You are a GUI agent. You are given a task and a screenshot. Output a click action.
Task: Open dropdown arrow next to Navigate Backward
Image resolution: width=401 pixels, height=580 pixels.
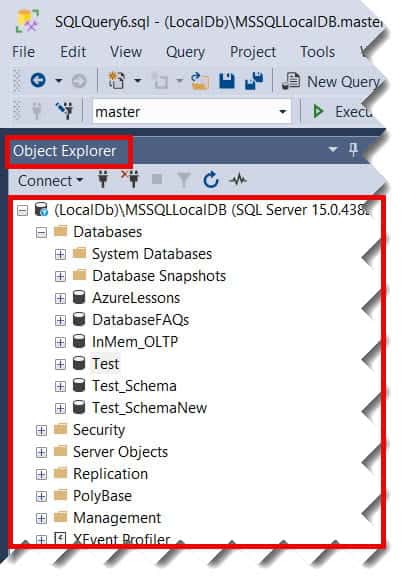(x=59, y=80)
